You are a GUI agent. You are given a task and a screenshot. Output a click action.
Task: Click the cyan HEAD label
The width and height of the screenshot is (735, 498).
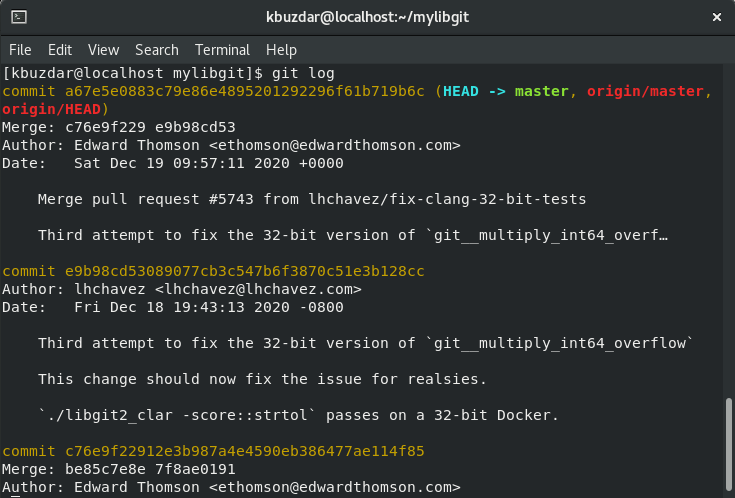tap(460, 92)
